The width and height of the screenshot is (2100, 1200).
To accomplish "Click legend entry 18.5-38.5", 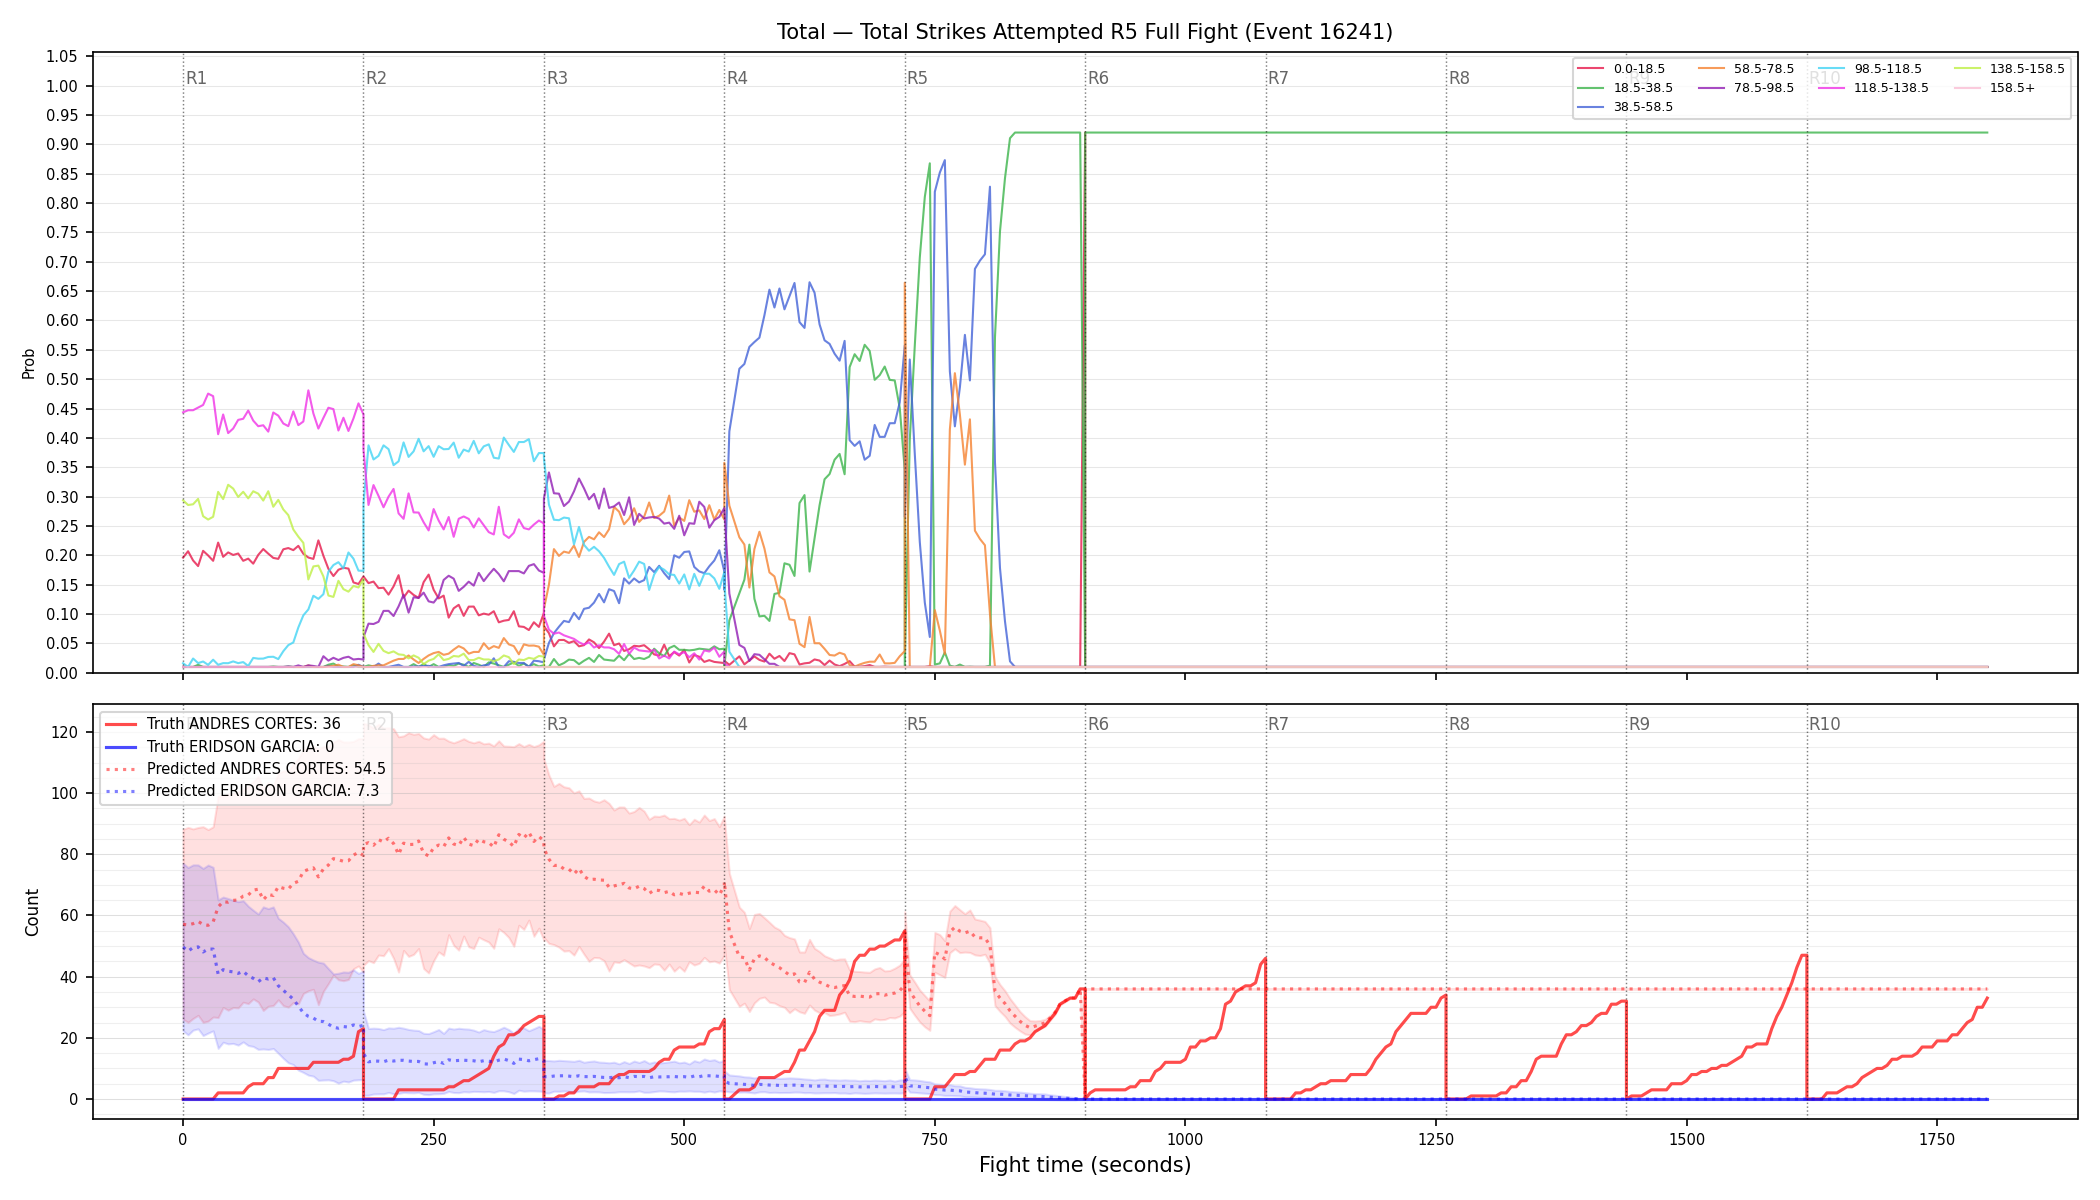I will pyautogui.click(x=1625, y=88).
